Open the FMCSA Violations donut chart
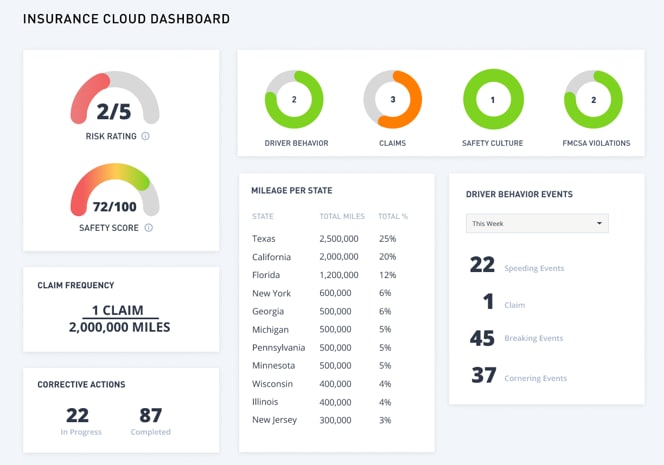The image size is (664, 465). coord(593,100)
